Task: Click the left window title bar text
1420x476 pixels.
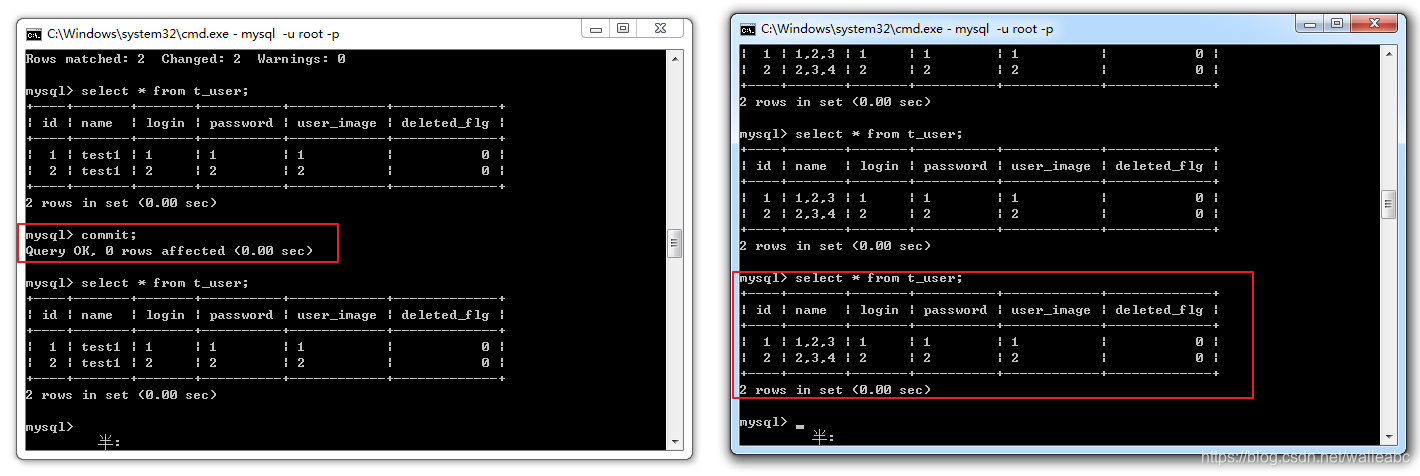Action: click(x=193, y=34)
